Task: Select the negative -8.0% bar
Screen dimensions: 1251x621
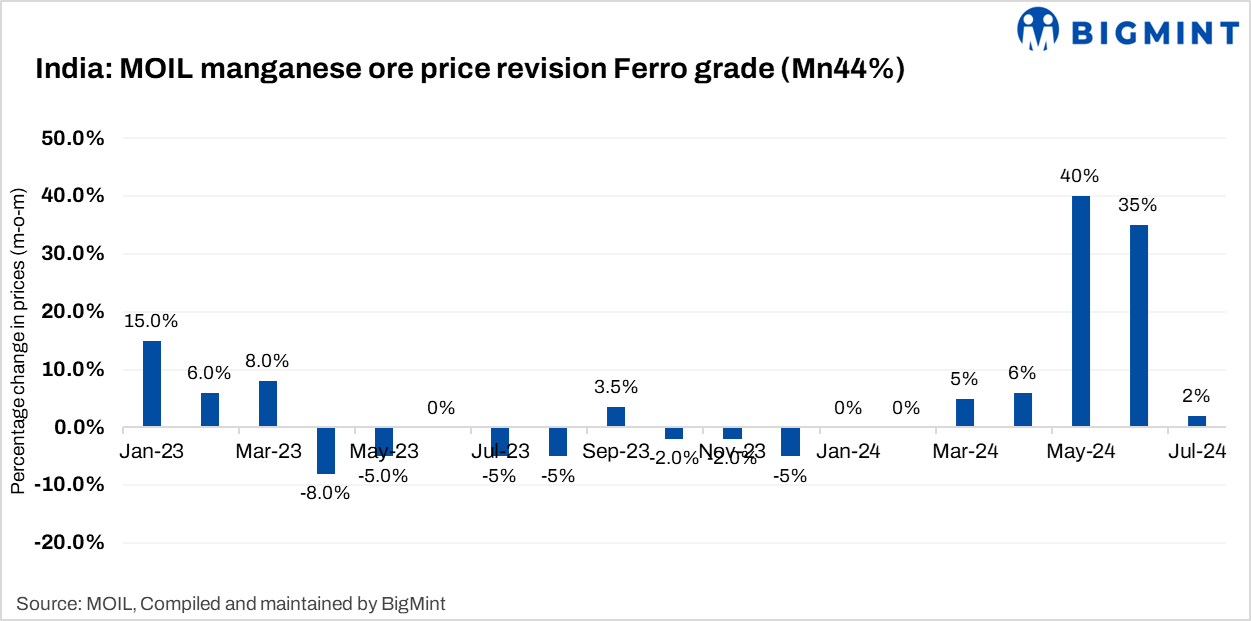Action: 326,450
